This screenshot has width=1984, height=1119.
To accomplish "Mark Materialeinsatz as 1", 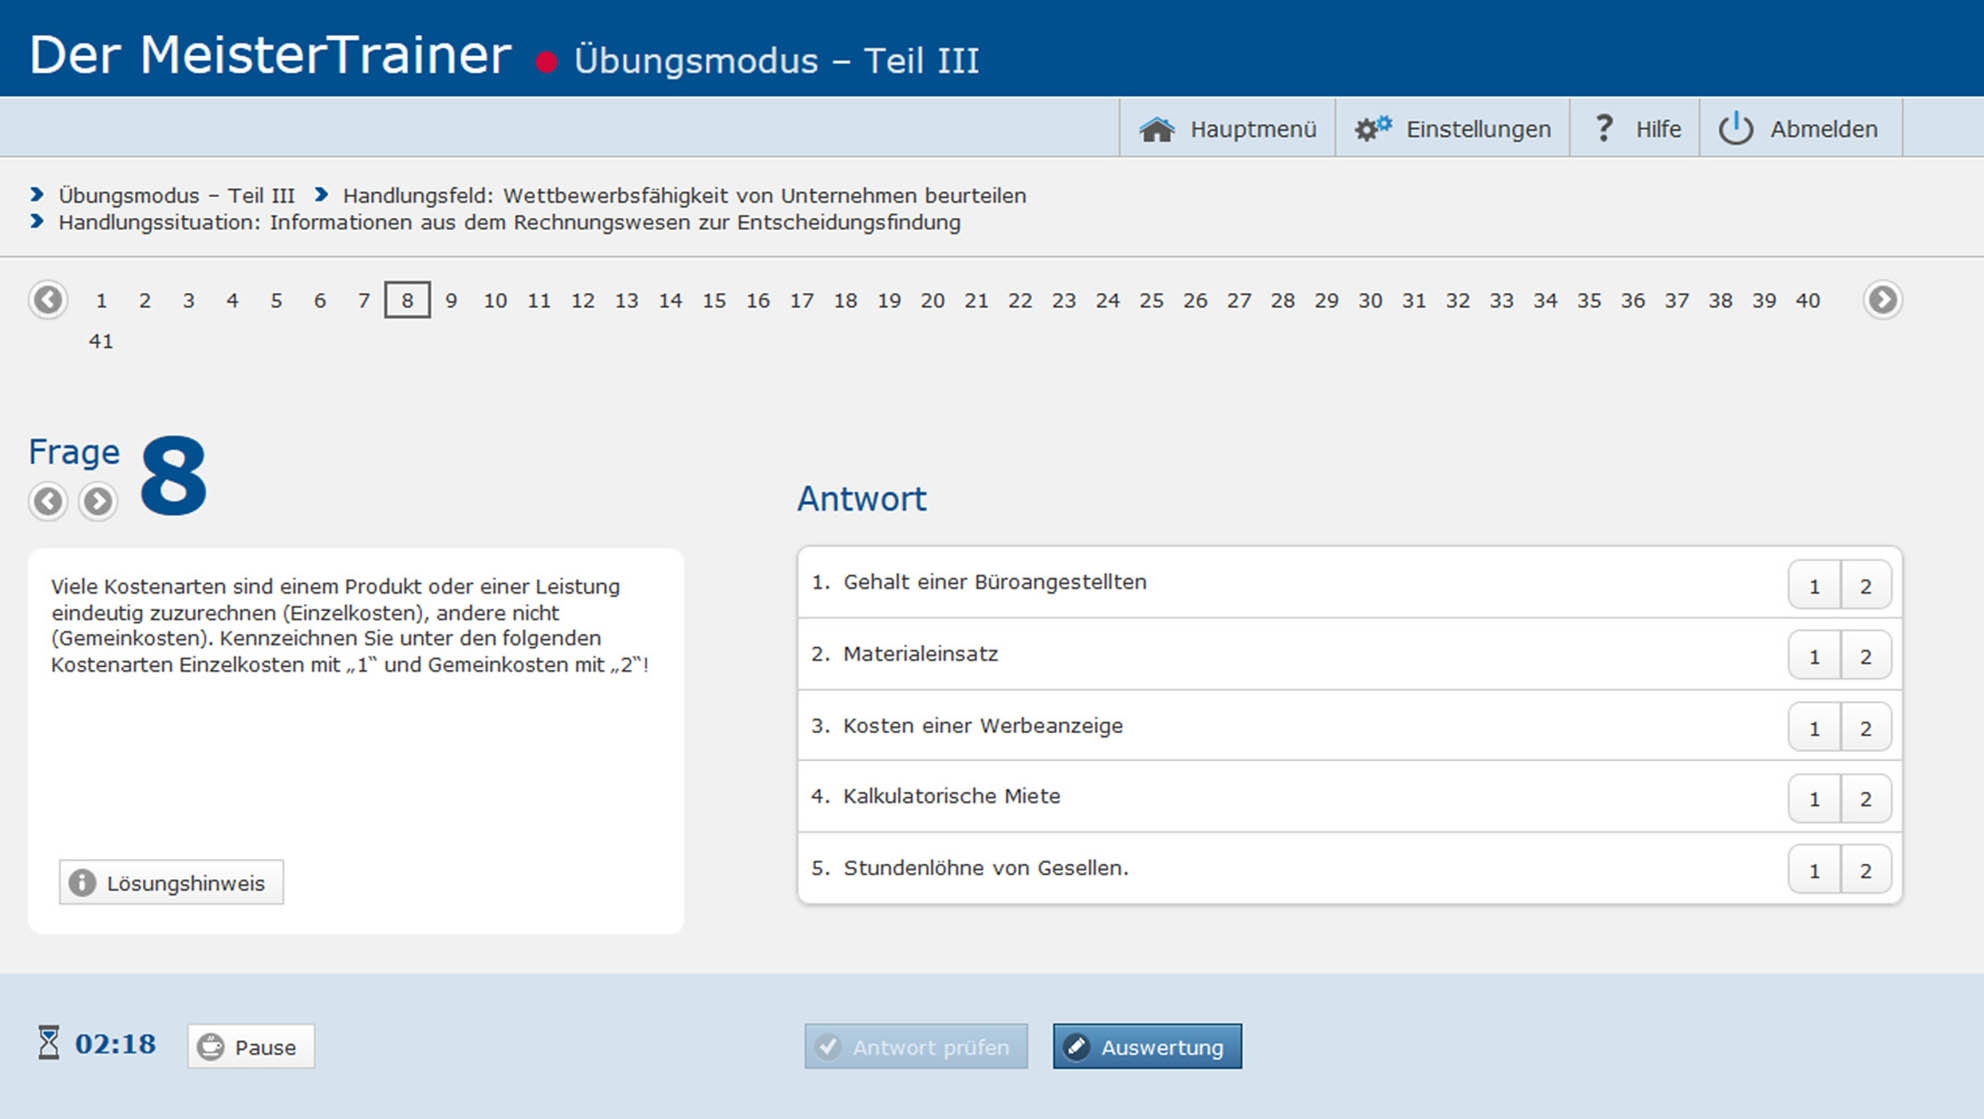I will 1814,657.
